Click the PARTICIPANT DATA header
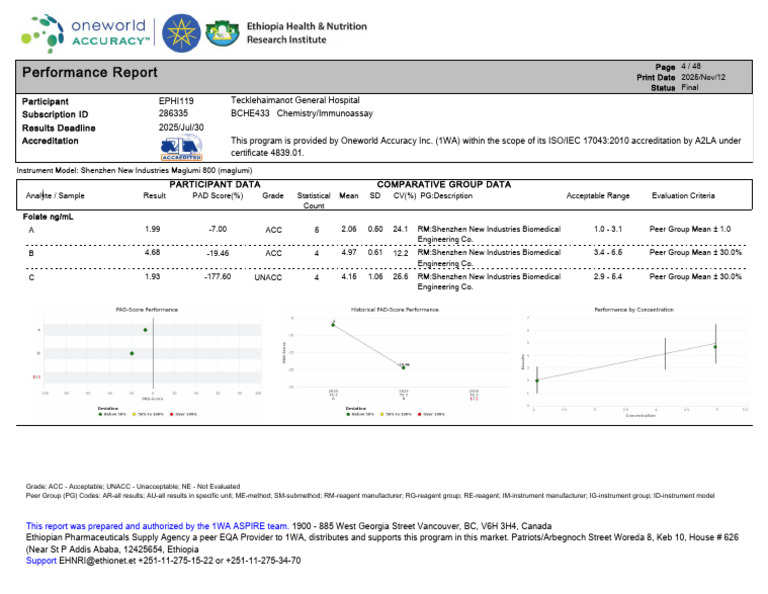 215,185
